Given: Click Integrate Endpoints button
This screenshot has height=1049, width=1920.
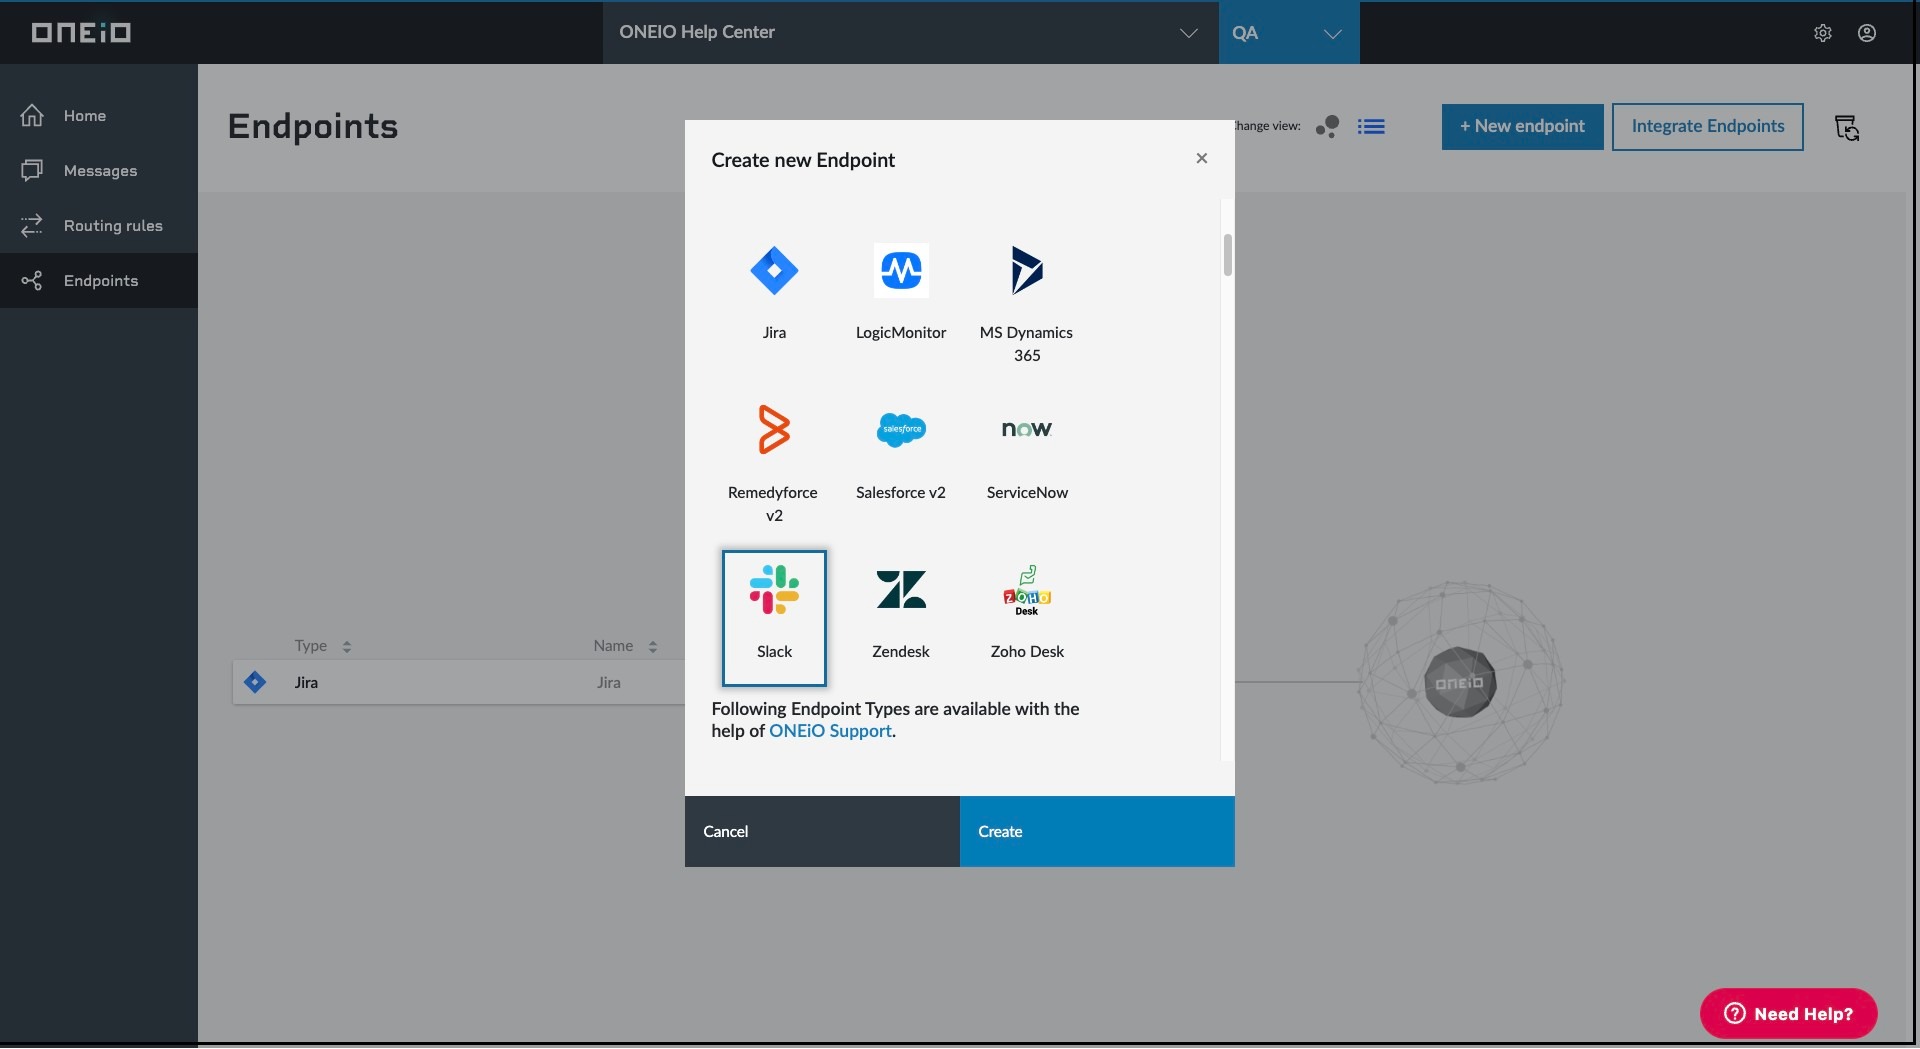Looking at the screenshot, I should click(x=1707, y=127).
